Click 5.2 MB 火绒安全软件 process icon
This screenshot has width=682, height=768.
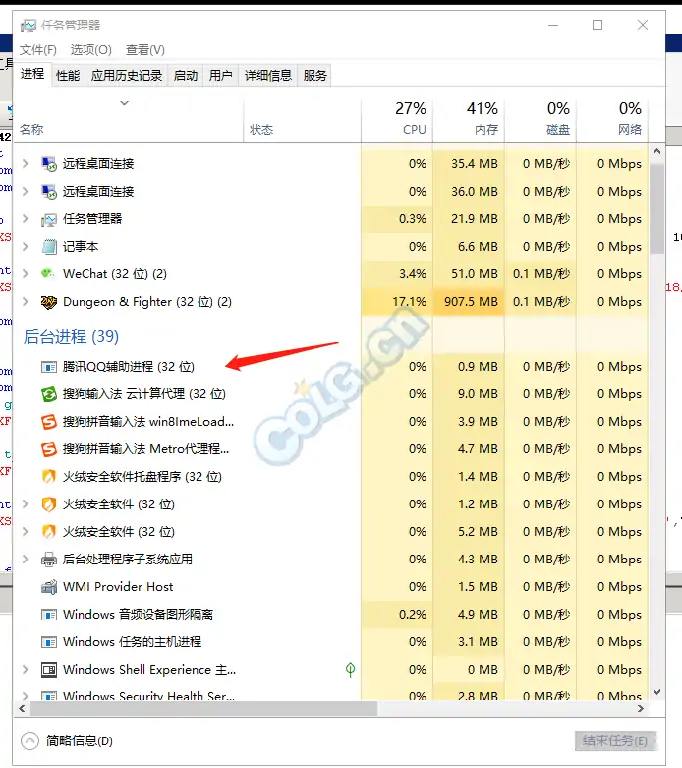click(x=49, y=531)
